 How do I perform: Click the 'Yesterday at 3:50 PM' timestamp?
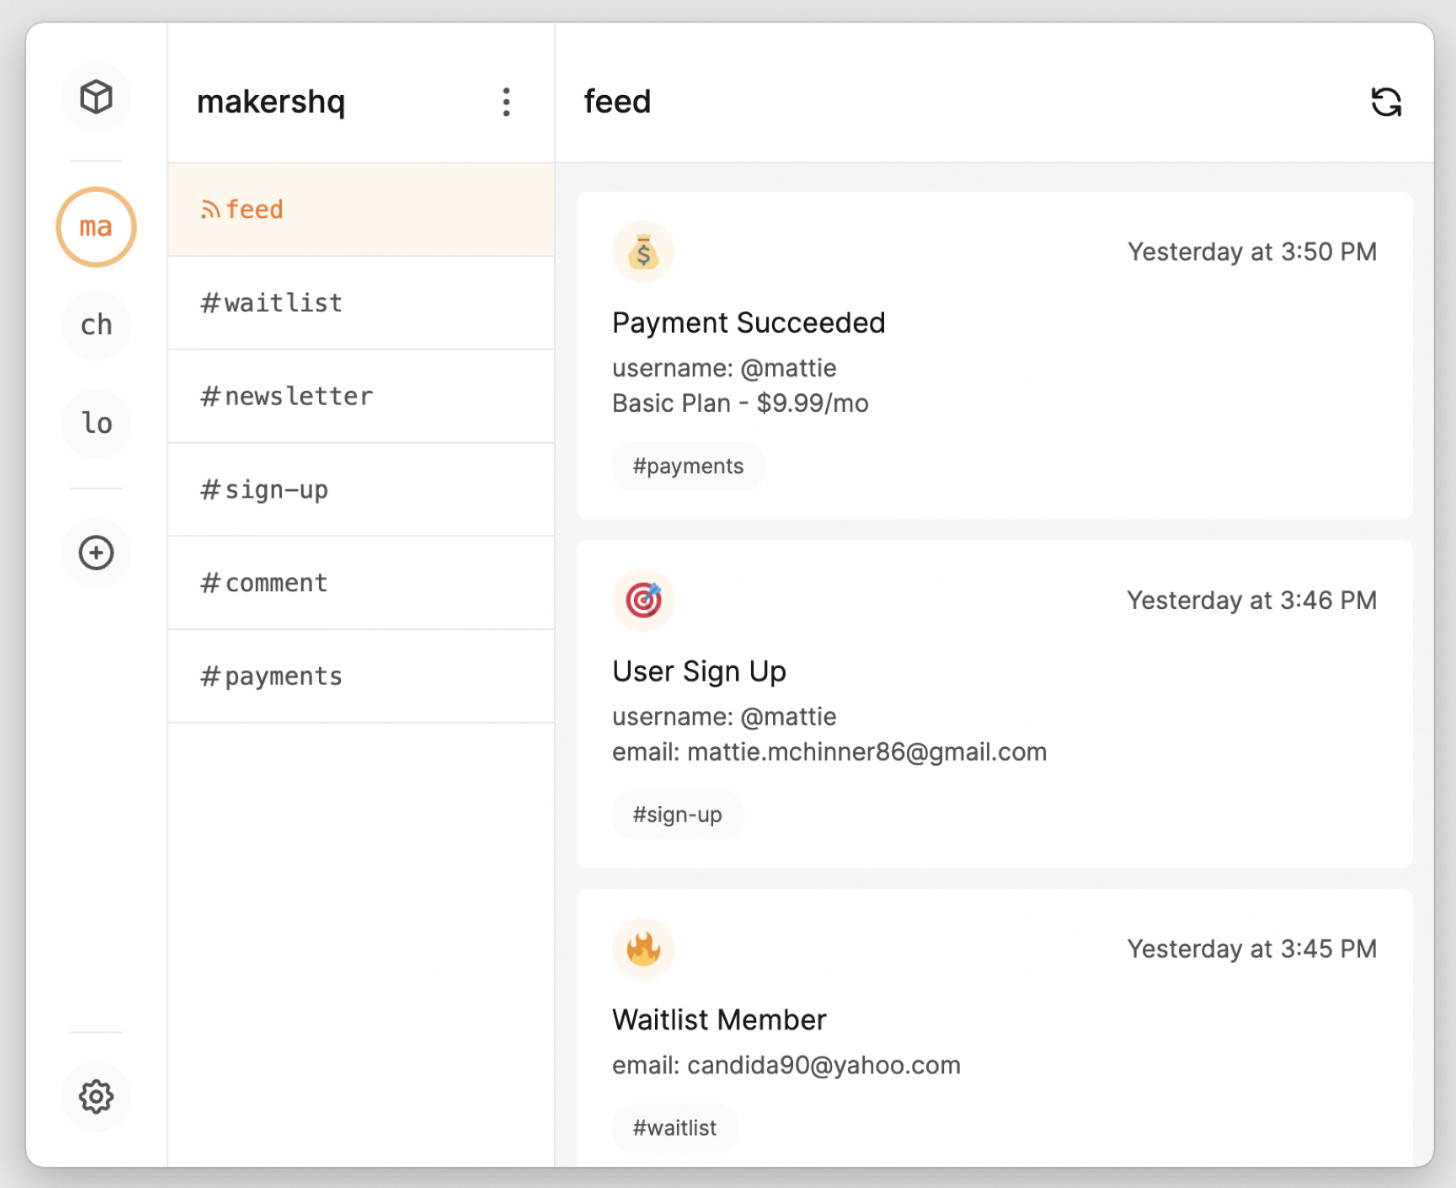point(1252,252)
